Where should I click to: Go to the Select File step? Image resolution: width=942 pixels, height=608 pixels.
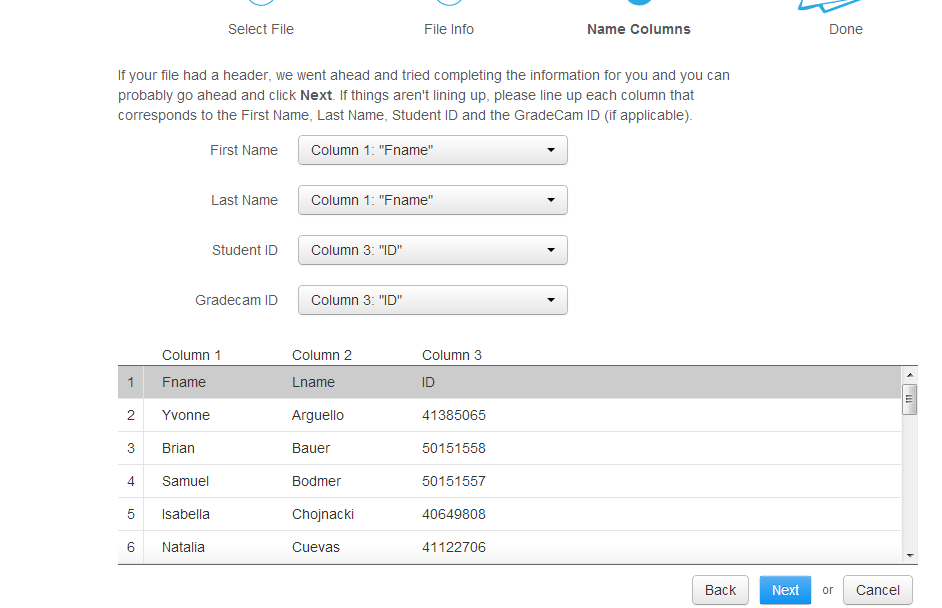(x=261, y=29)
